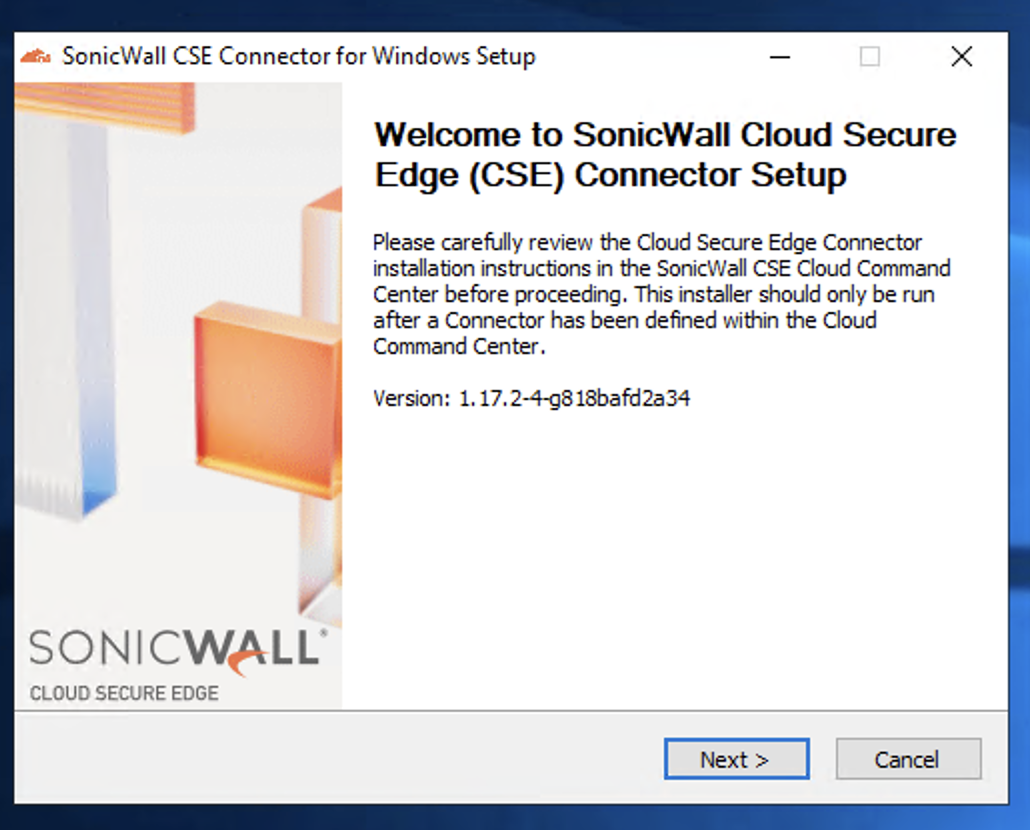Proceed by pressing the Next button
The image size is (1030, 830).
pos(736,760)
